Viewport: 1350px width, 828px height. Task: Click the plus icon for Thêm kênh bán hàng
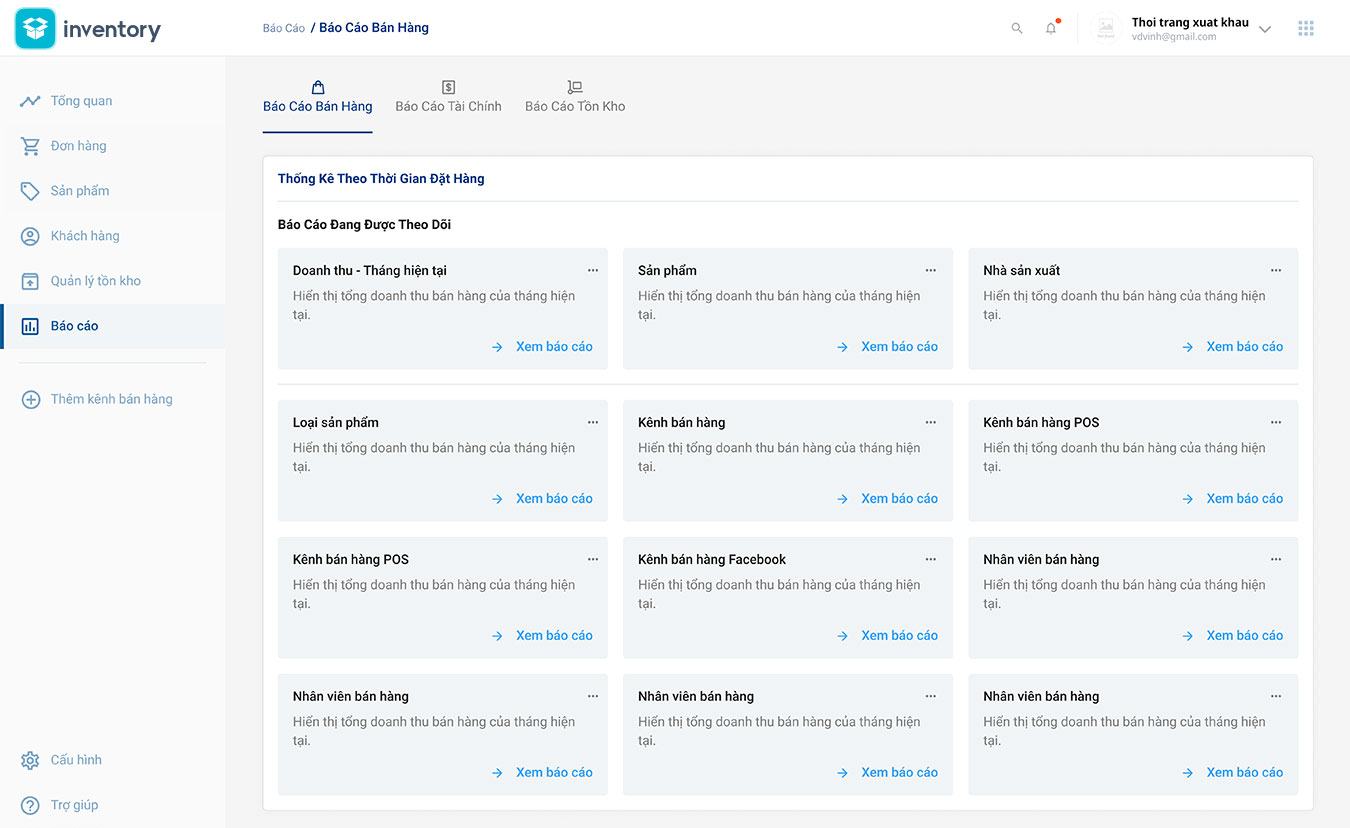[x=31, y=399]
